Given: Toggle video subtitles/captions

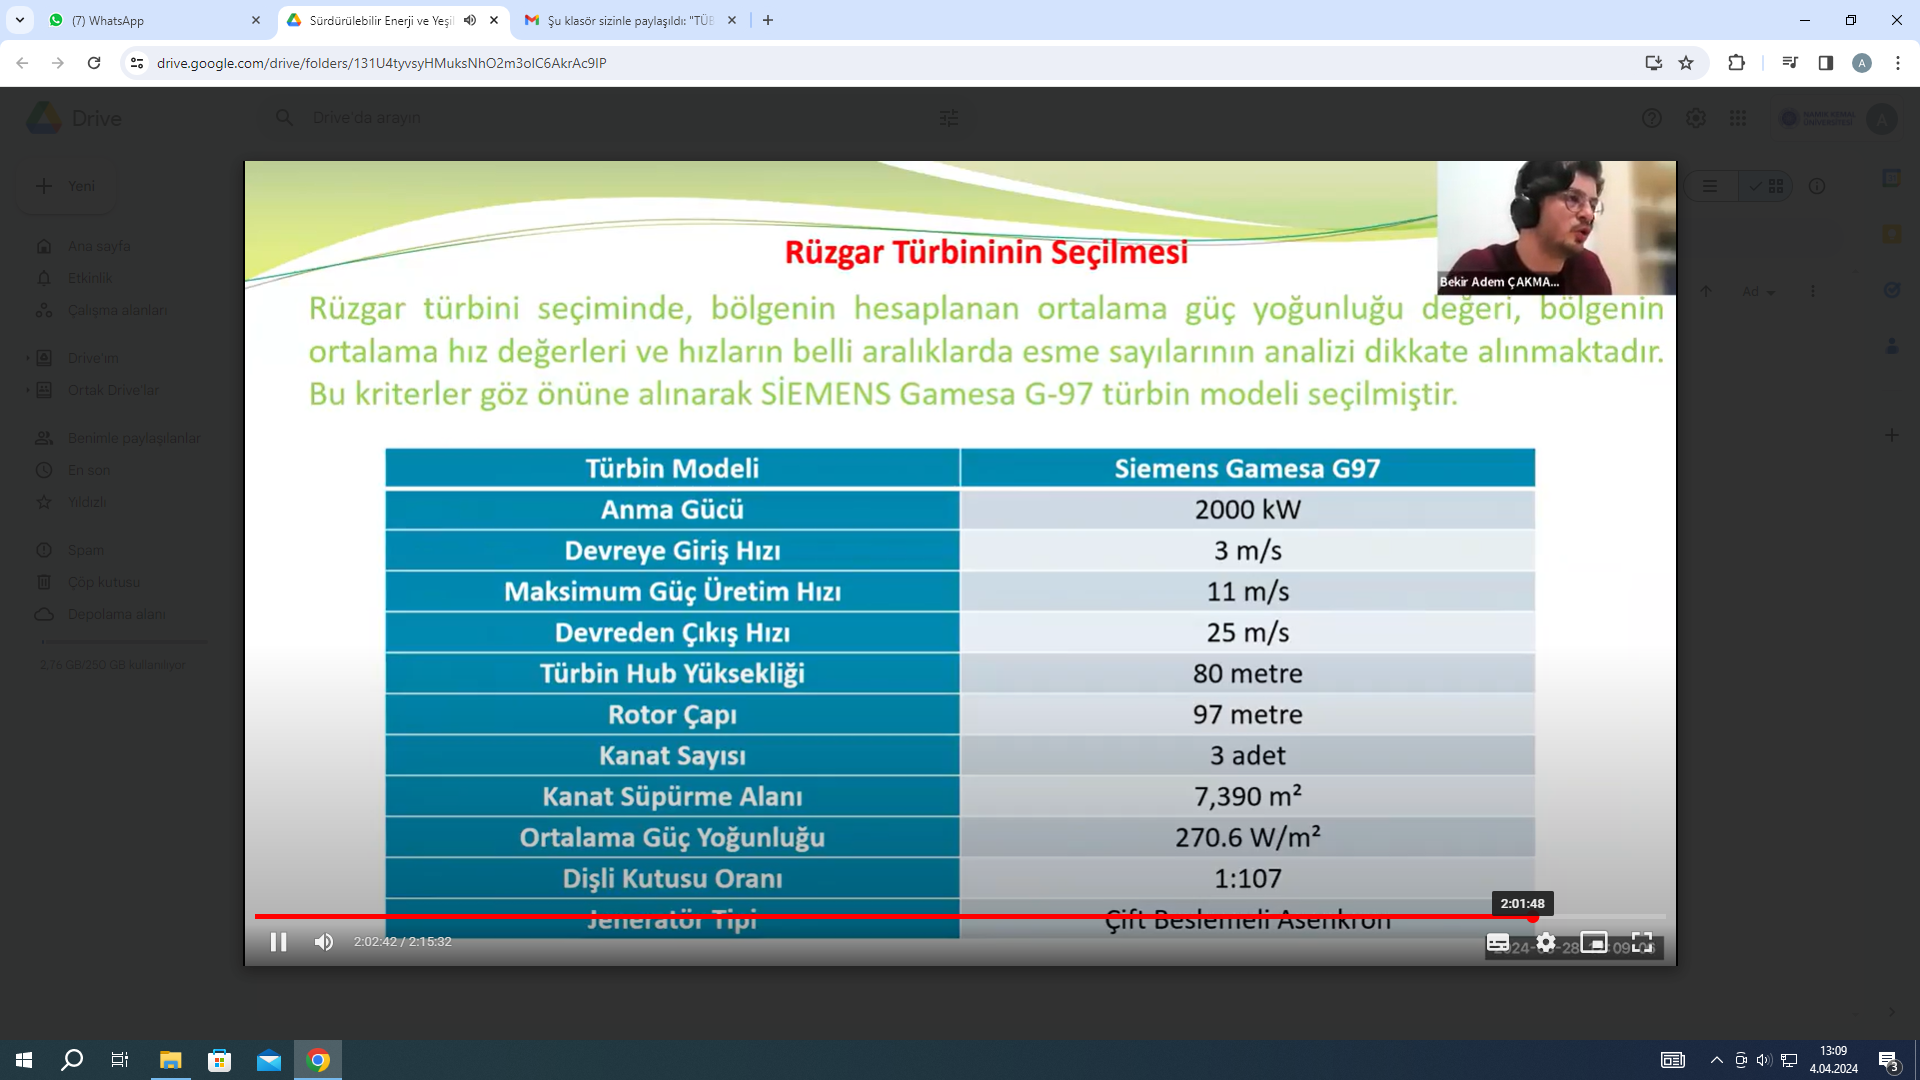Looking at the screenshot, I should click(1498, 942).
